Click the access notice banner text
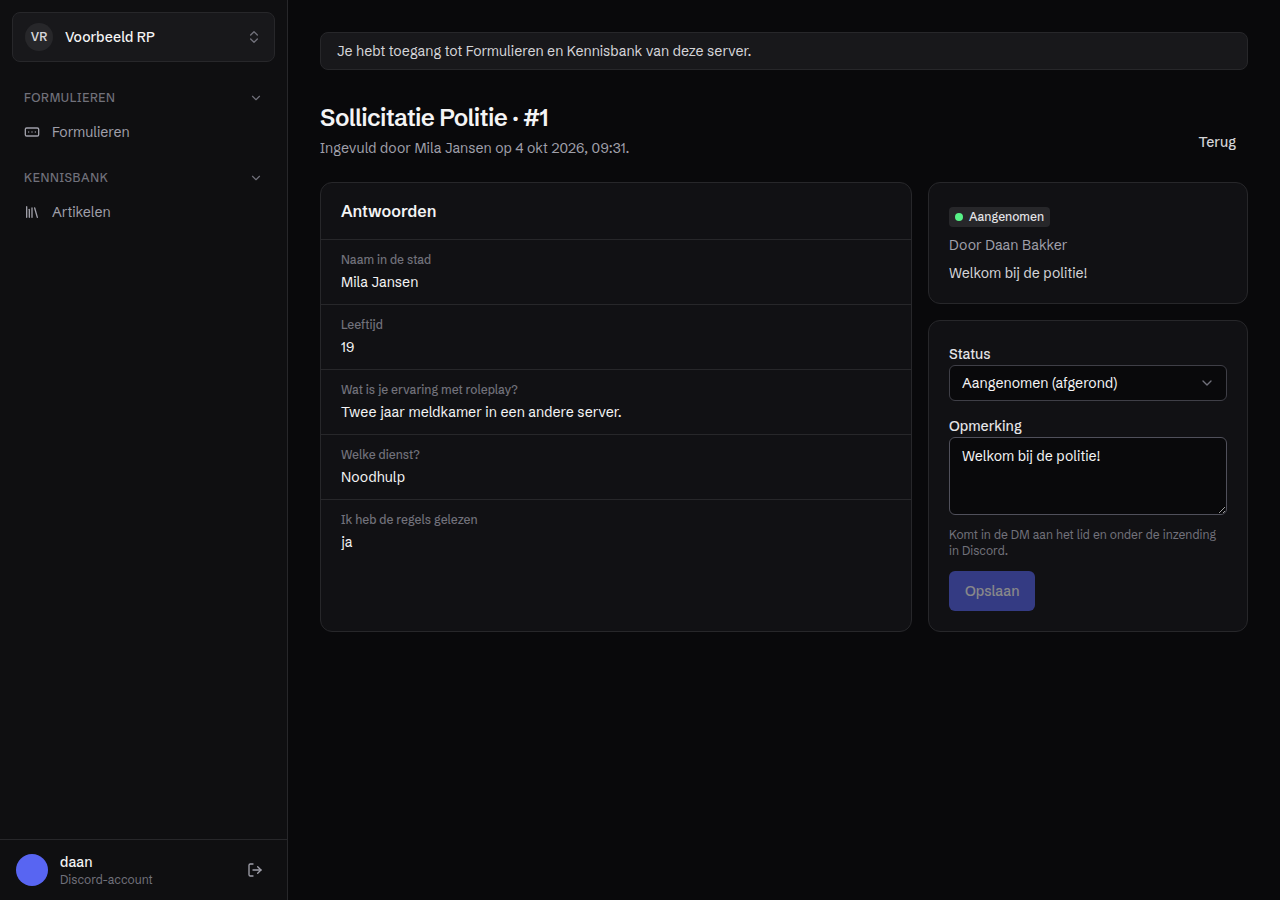 [544, 51]
